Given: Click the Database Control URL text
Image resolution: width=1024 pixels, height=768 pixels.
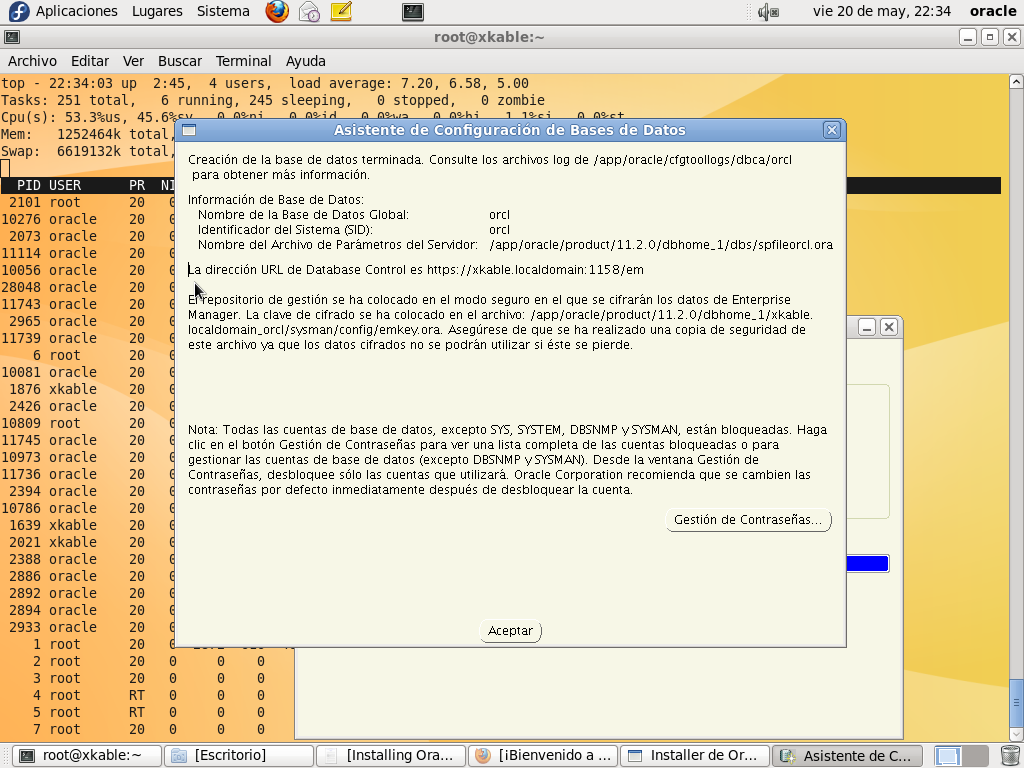Looking at the screenshot, I should pyautogui.click(x=416, y=270).
